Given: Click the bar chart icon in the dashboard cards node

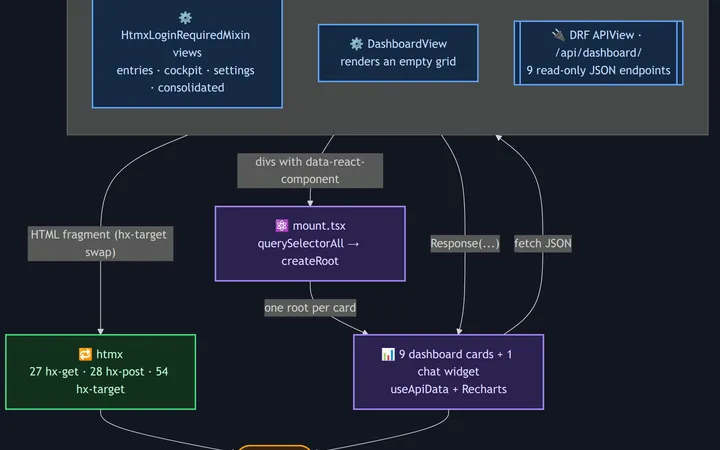Looking at the screenshot, I should tap(388, 354).
